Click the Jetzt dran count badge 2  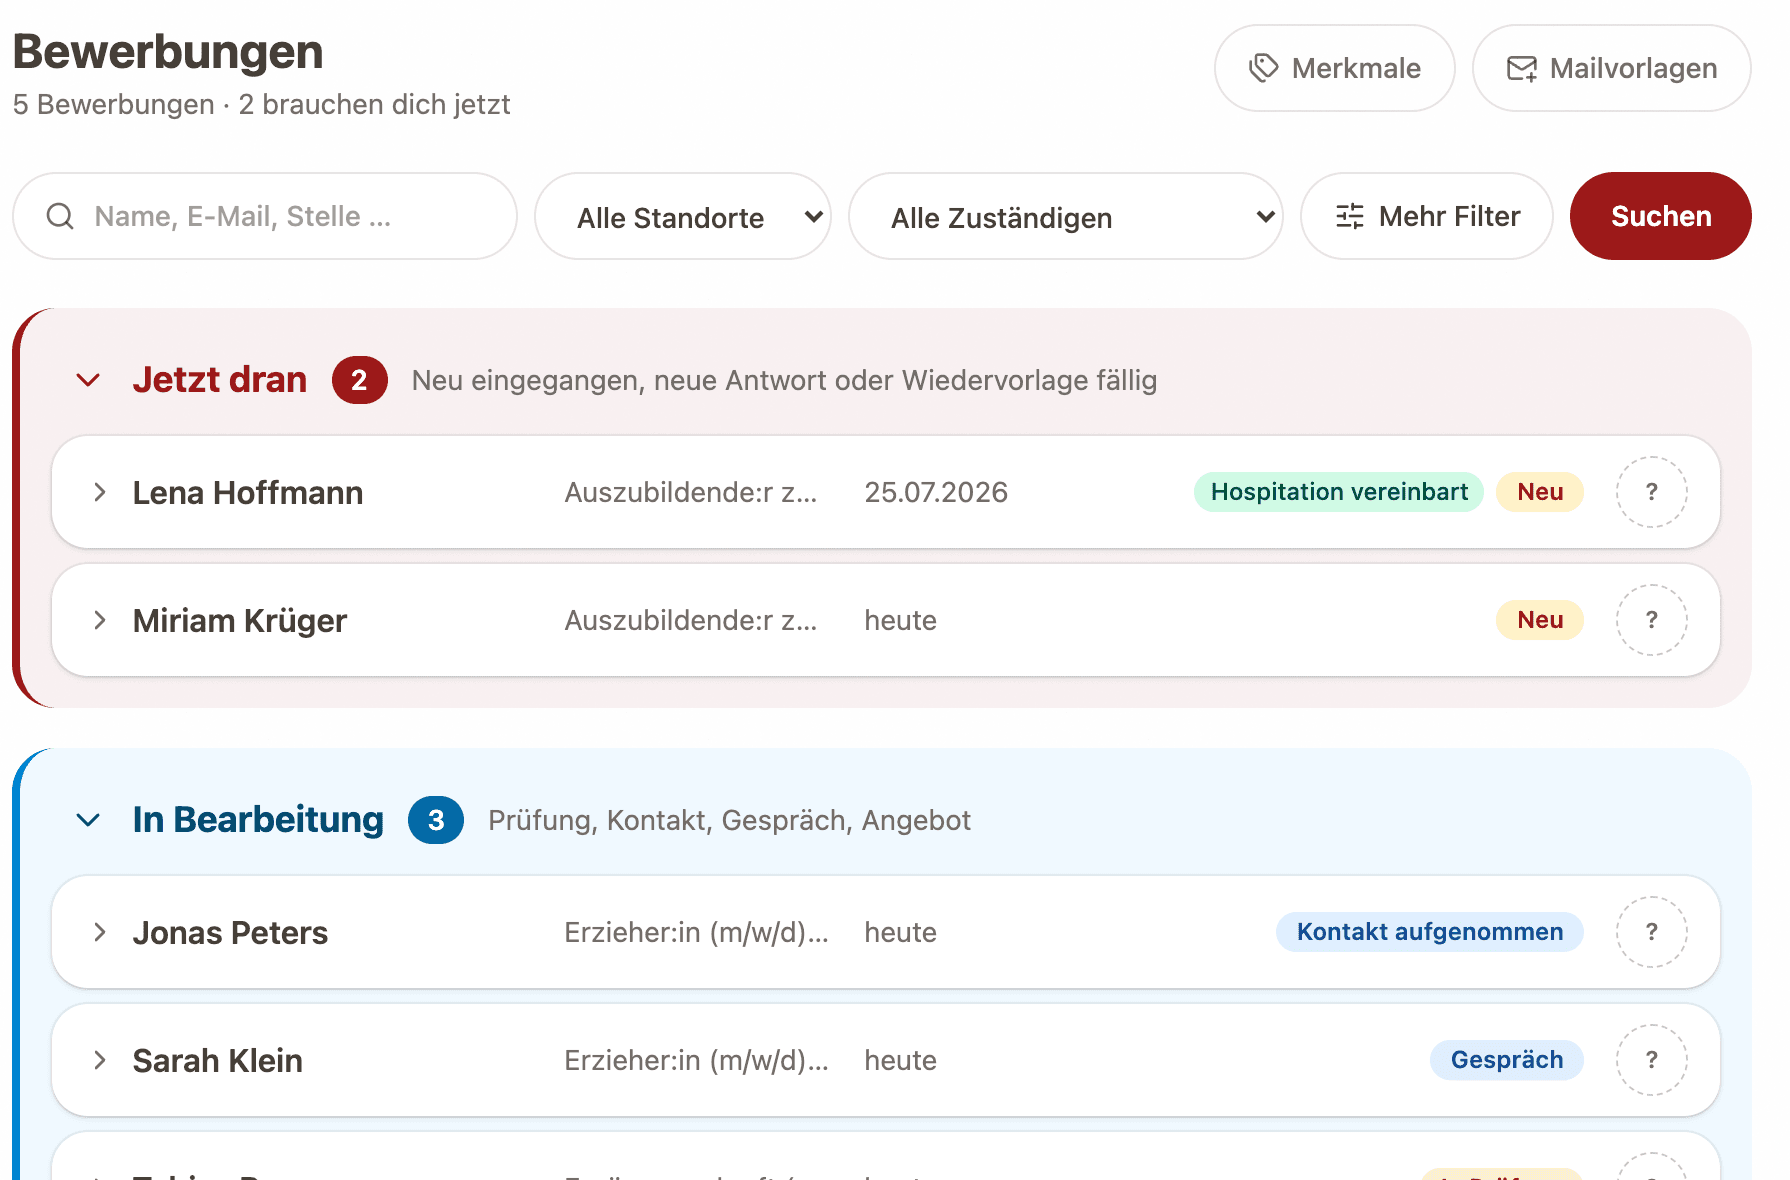point(360,380)
